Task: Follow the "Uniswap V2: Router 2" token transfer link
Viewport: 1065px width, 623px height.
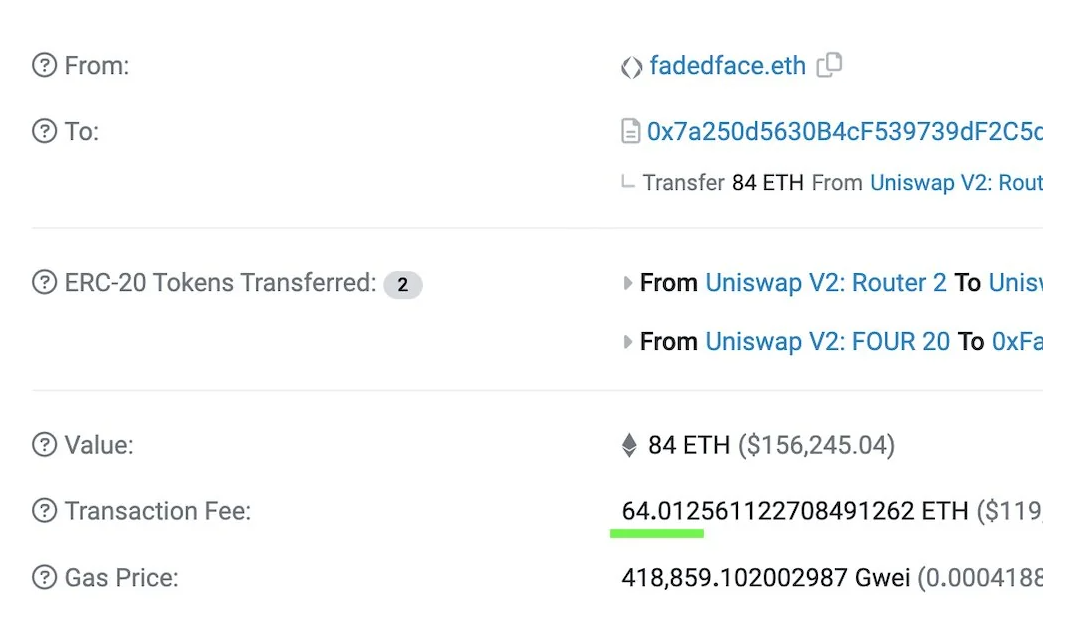Action: click(825, 283)
